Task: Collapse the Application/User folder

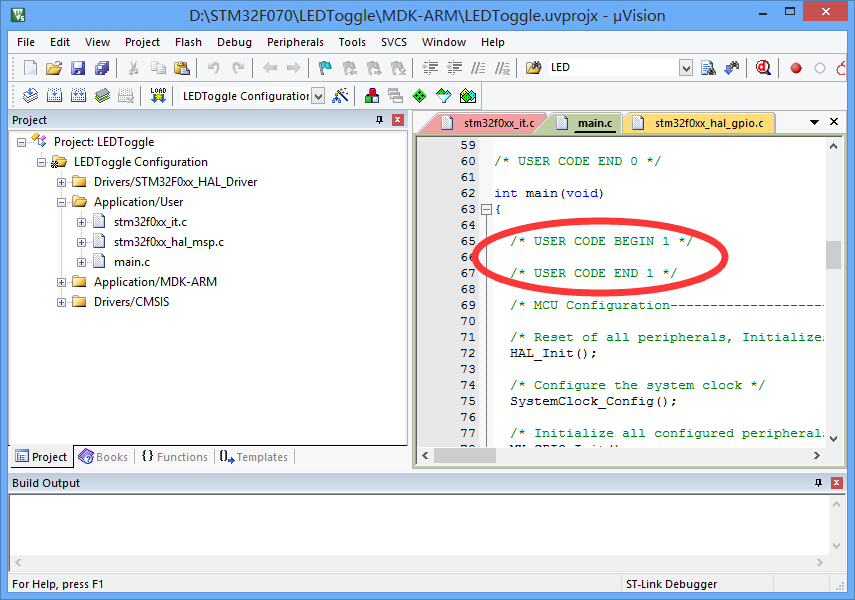Action: (x=62, y=202)
